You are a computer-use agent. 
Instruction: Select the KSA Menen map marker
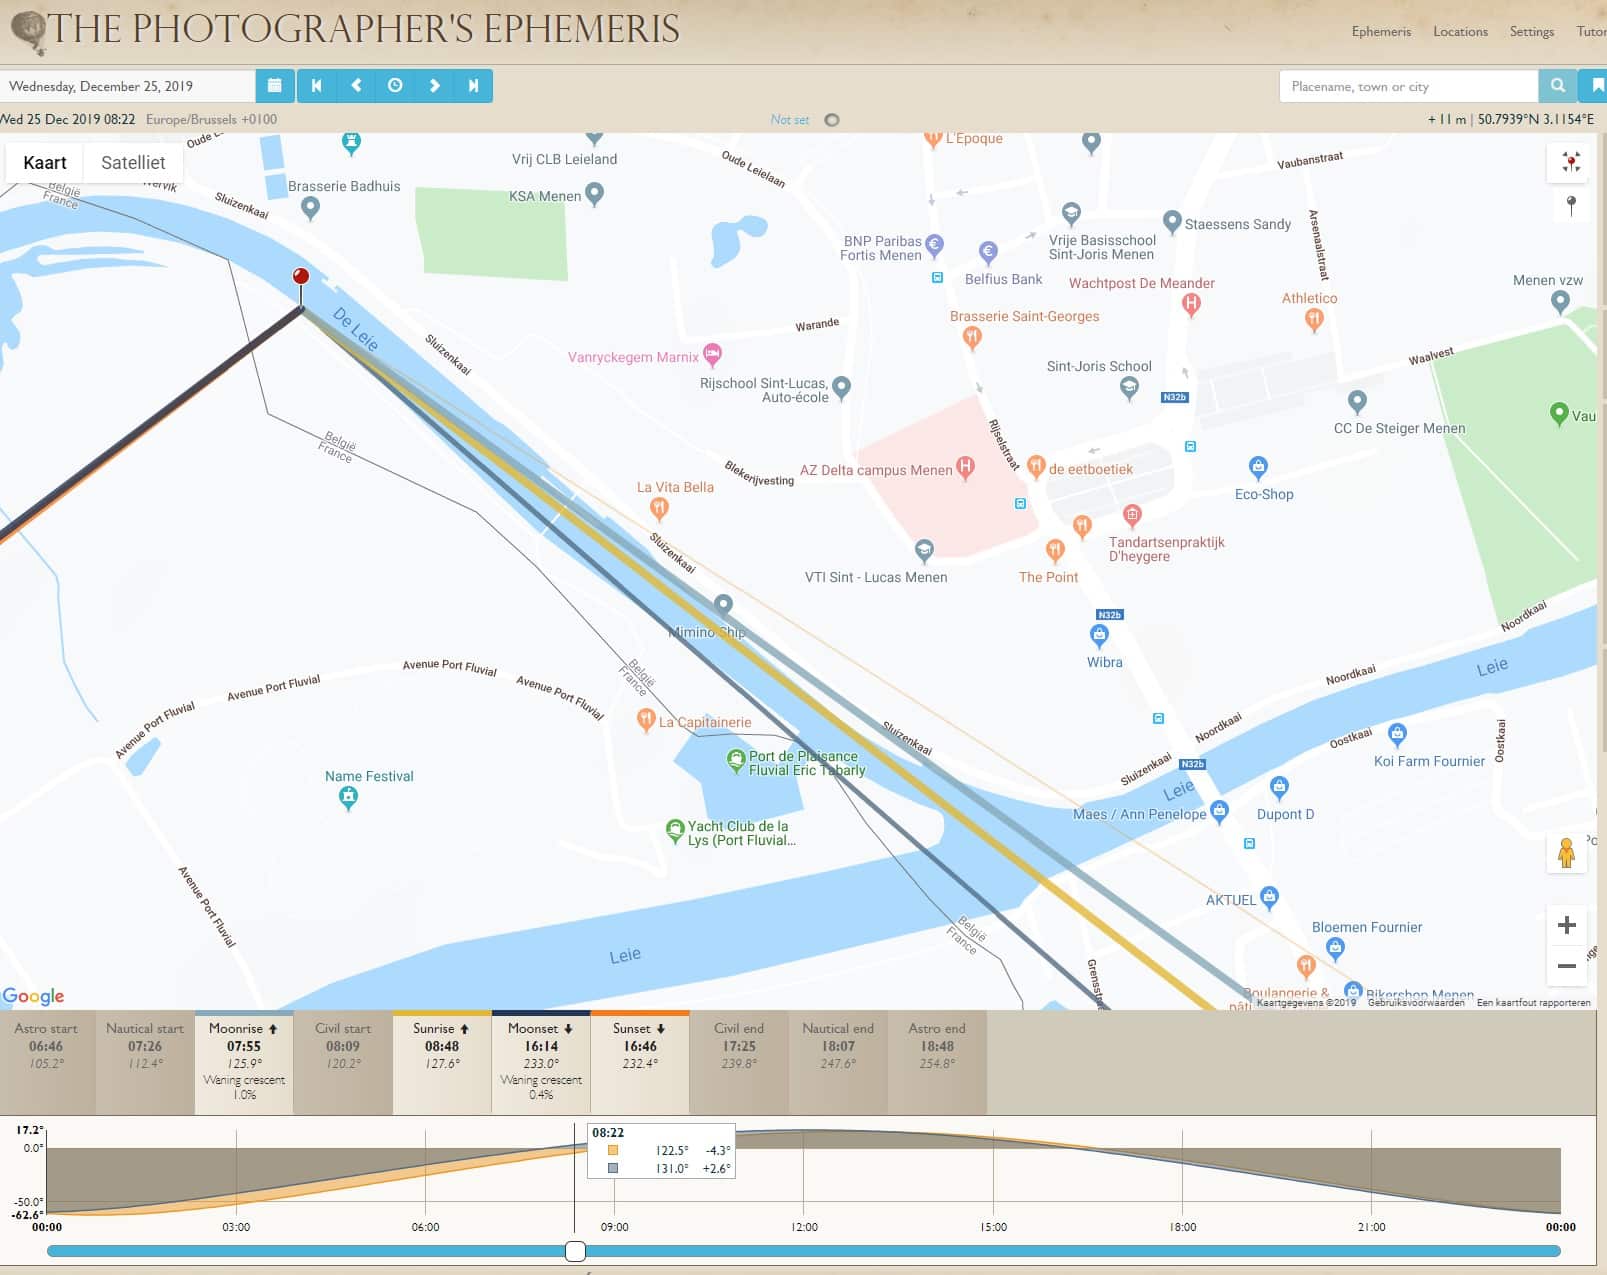click(x=594, y=193)
